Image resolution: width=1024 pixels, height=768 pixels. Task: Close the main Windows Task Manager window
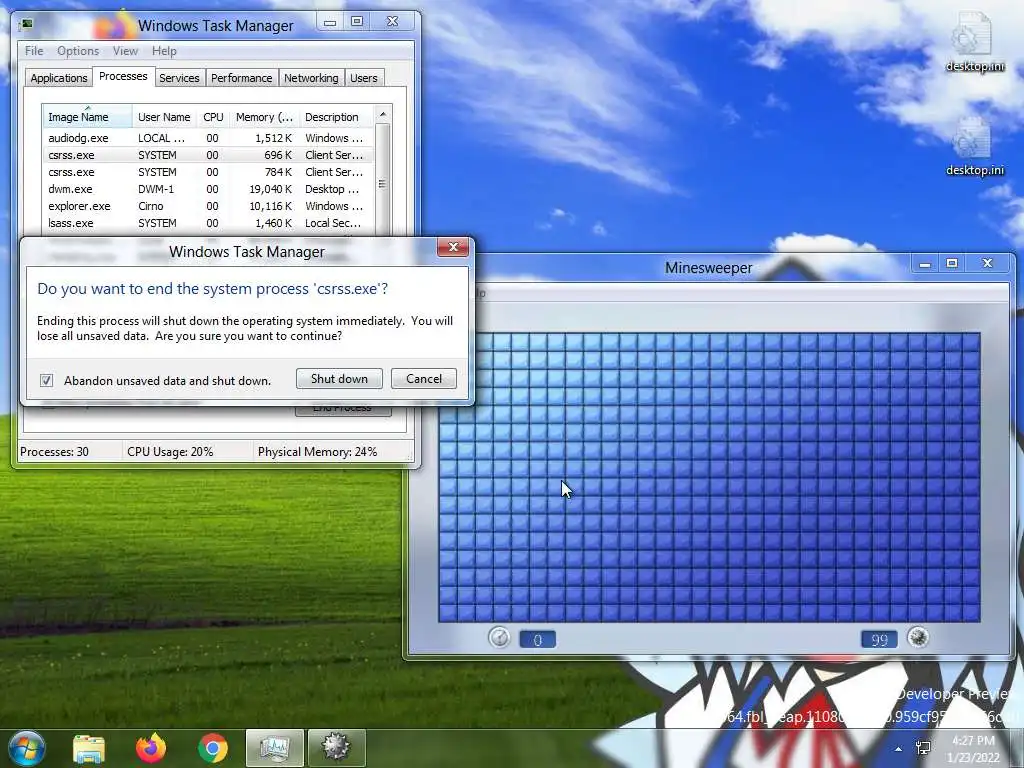coord(392,22)
